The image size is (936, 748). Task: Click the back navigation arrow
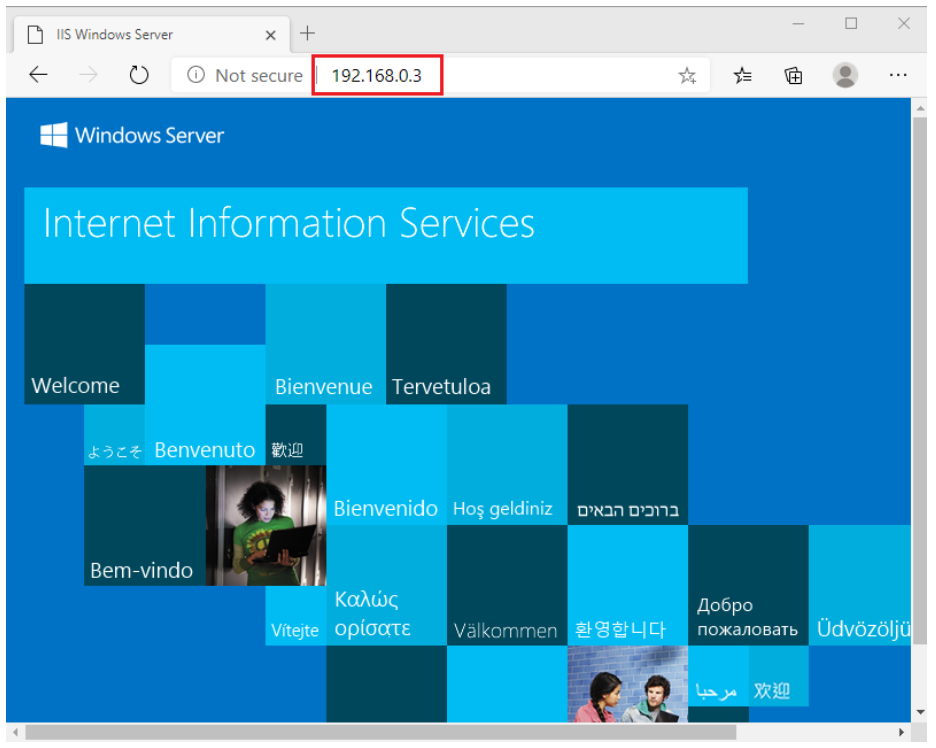coord(38,74)
